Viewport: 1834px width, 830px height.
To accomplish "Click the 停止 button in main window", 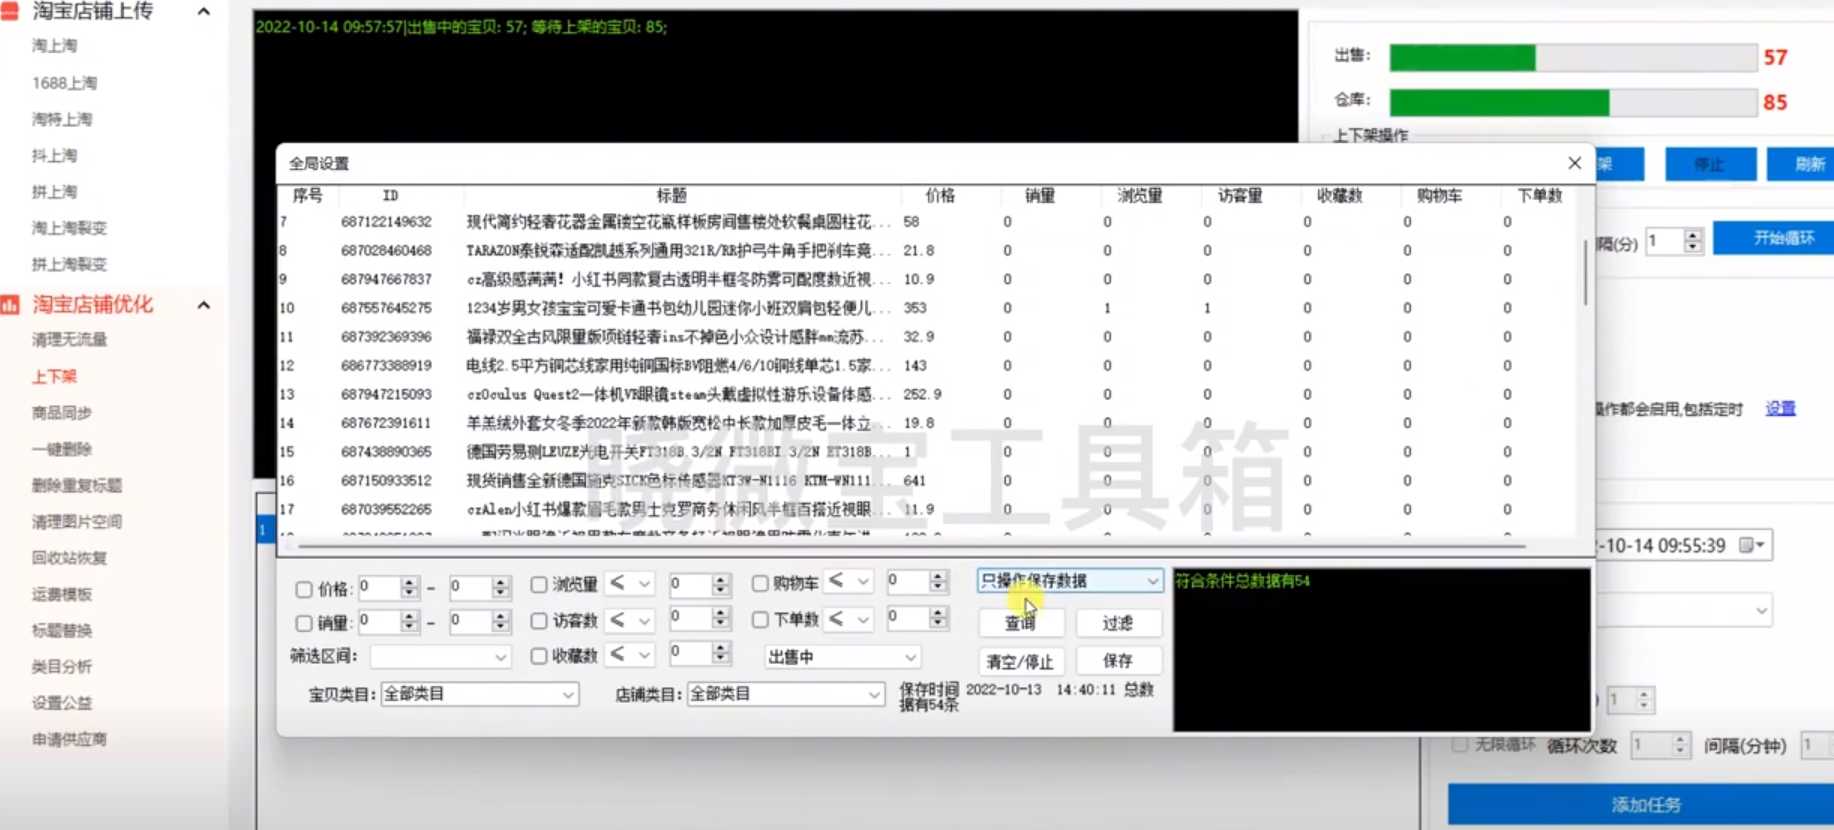I will pos(1710,164).
